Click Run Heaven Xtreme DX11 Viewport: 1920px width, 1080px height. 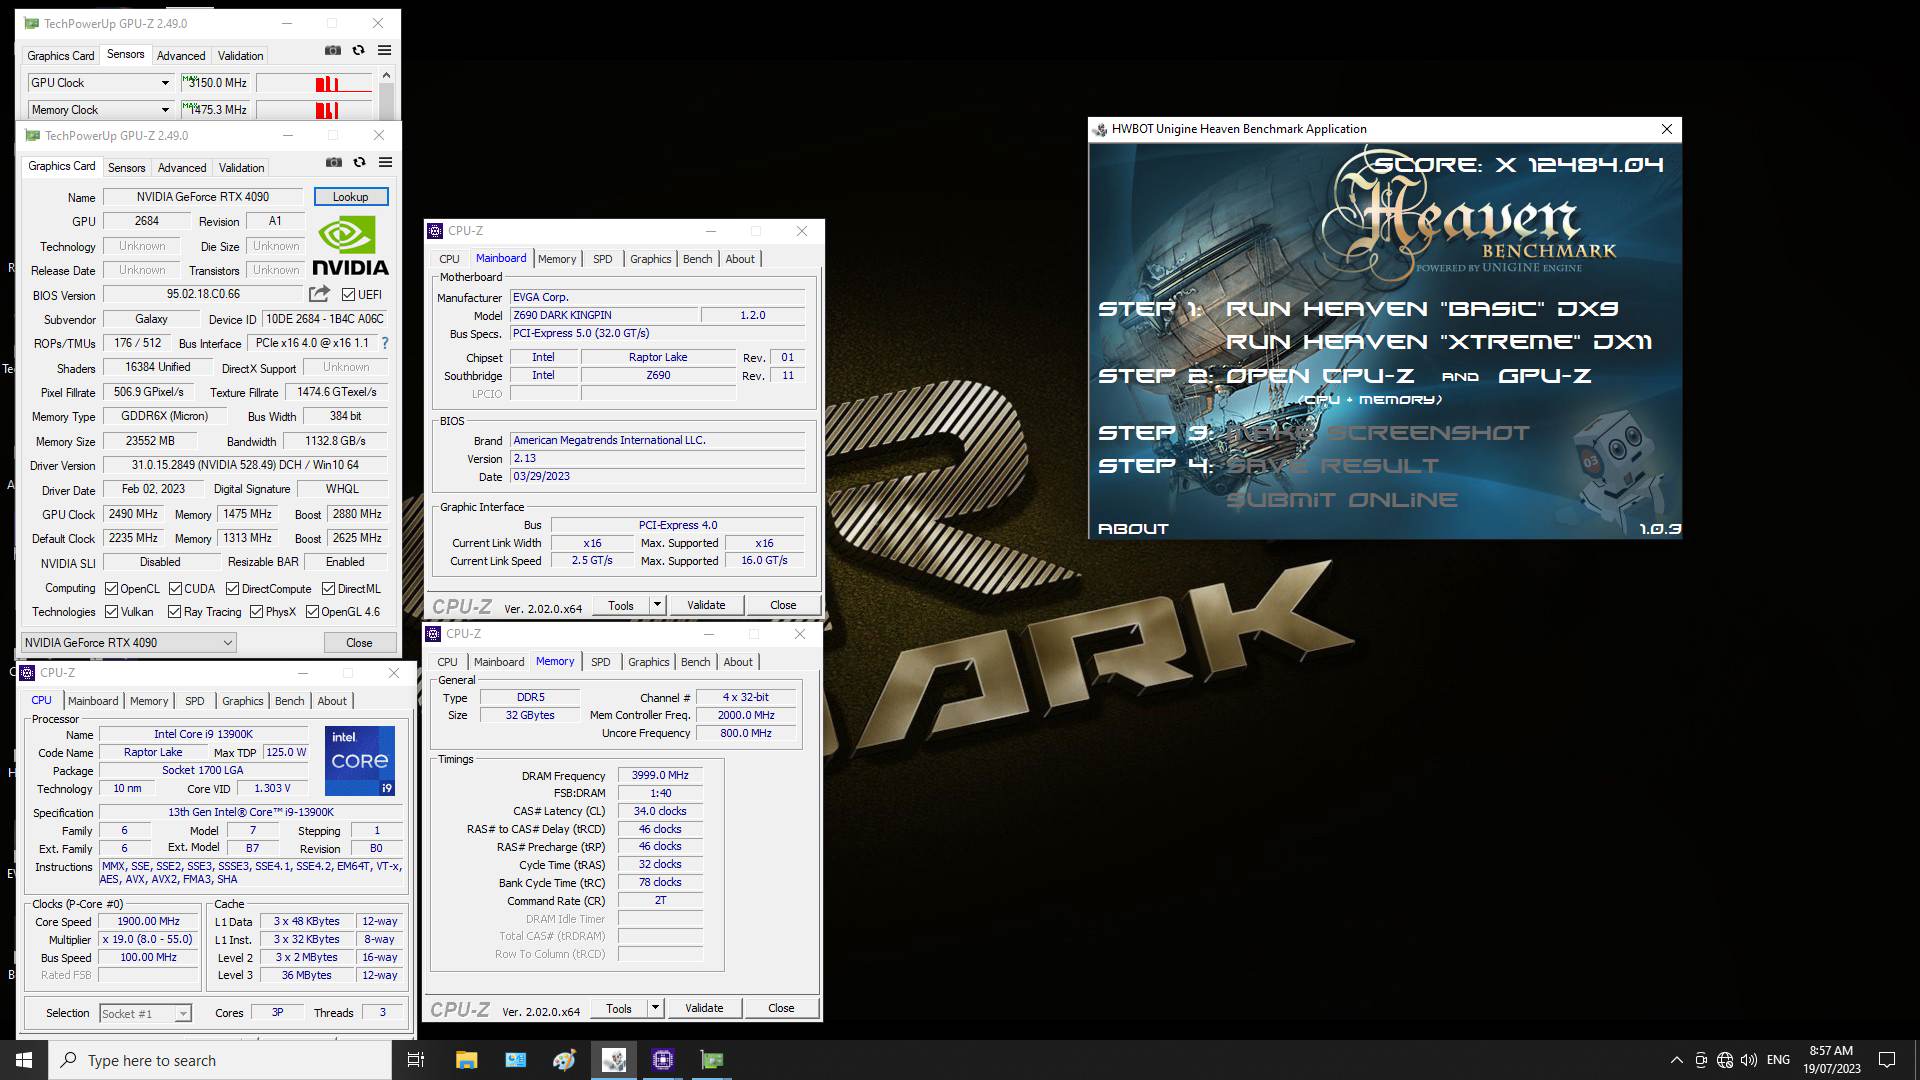click(x=1439, y=342)
